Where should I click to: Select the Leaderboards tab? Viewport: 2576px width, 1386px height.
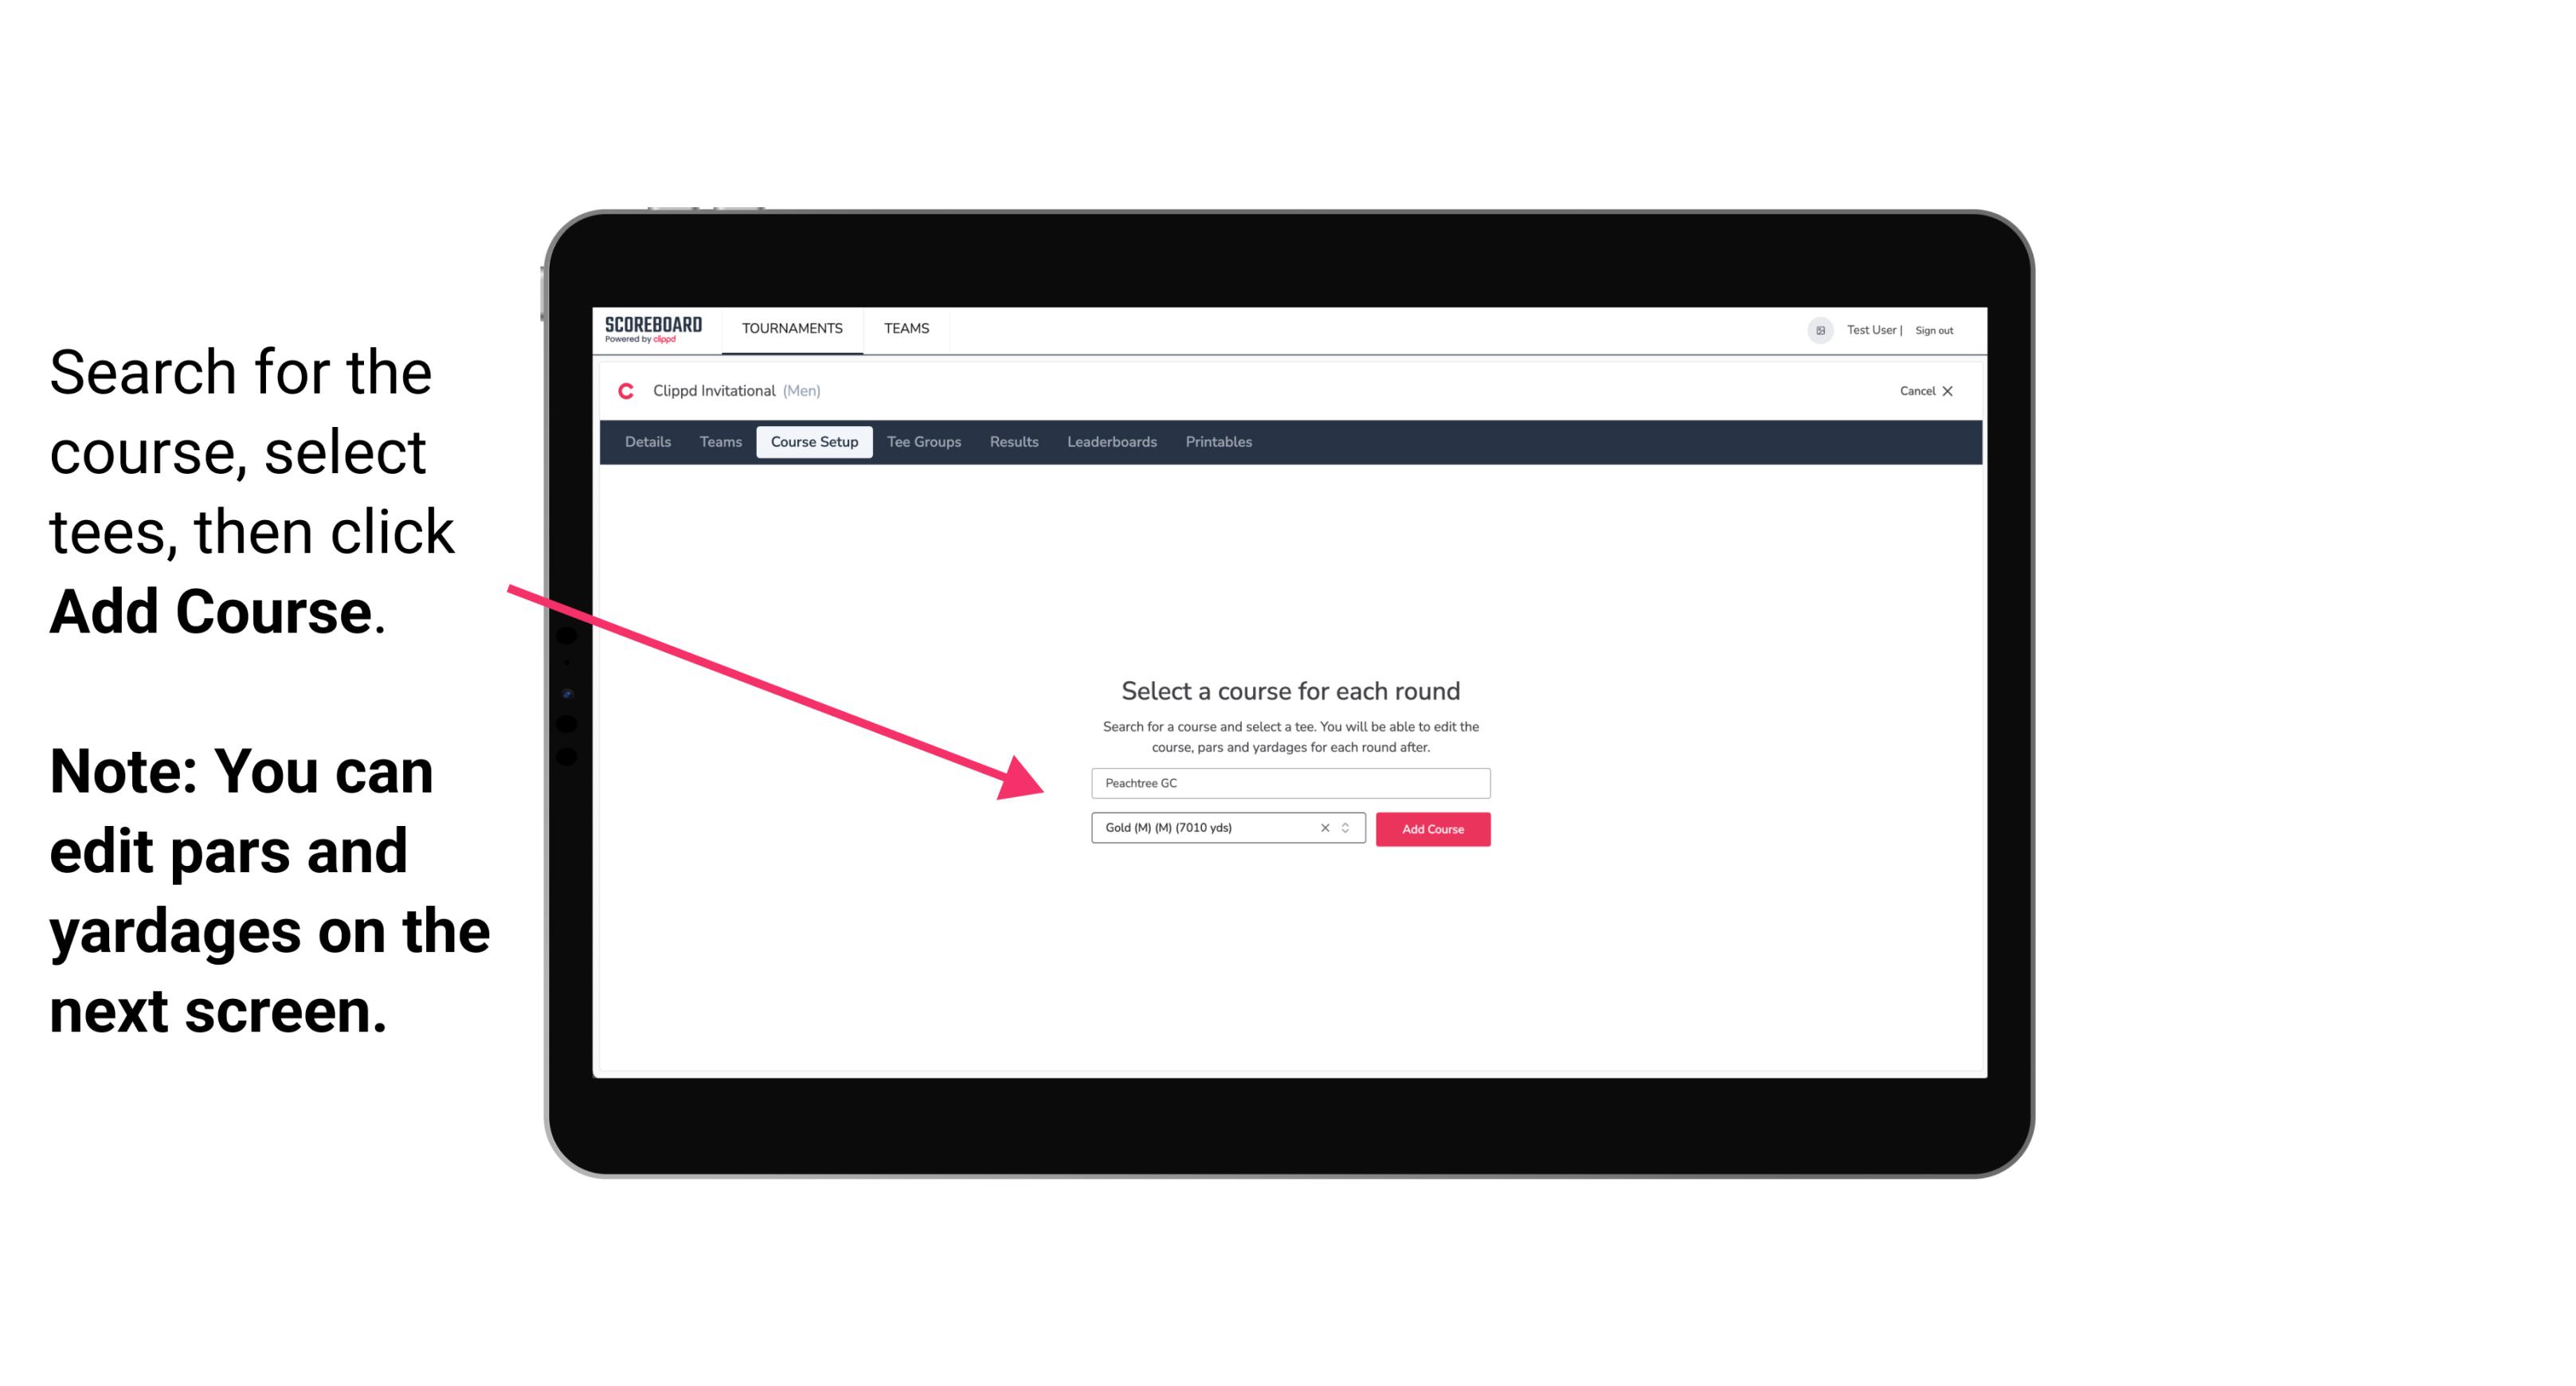[x=1109, y=442]
